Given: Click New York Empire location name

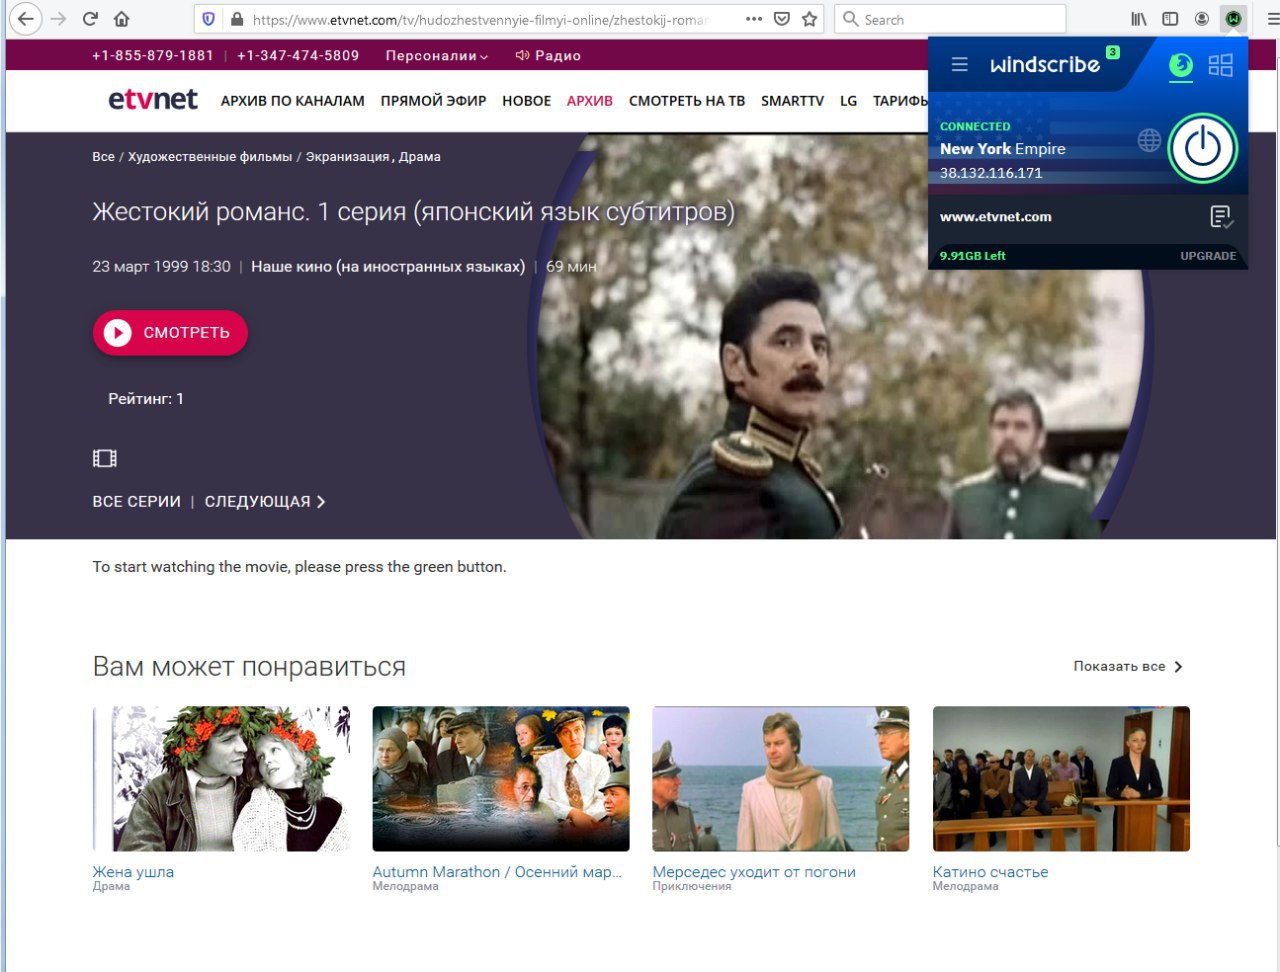Looking at the screenshot, I should click(x=1002, y=149).
